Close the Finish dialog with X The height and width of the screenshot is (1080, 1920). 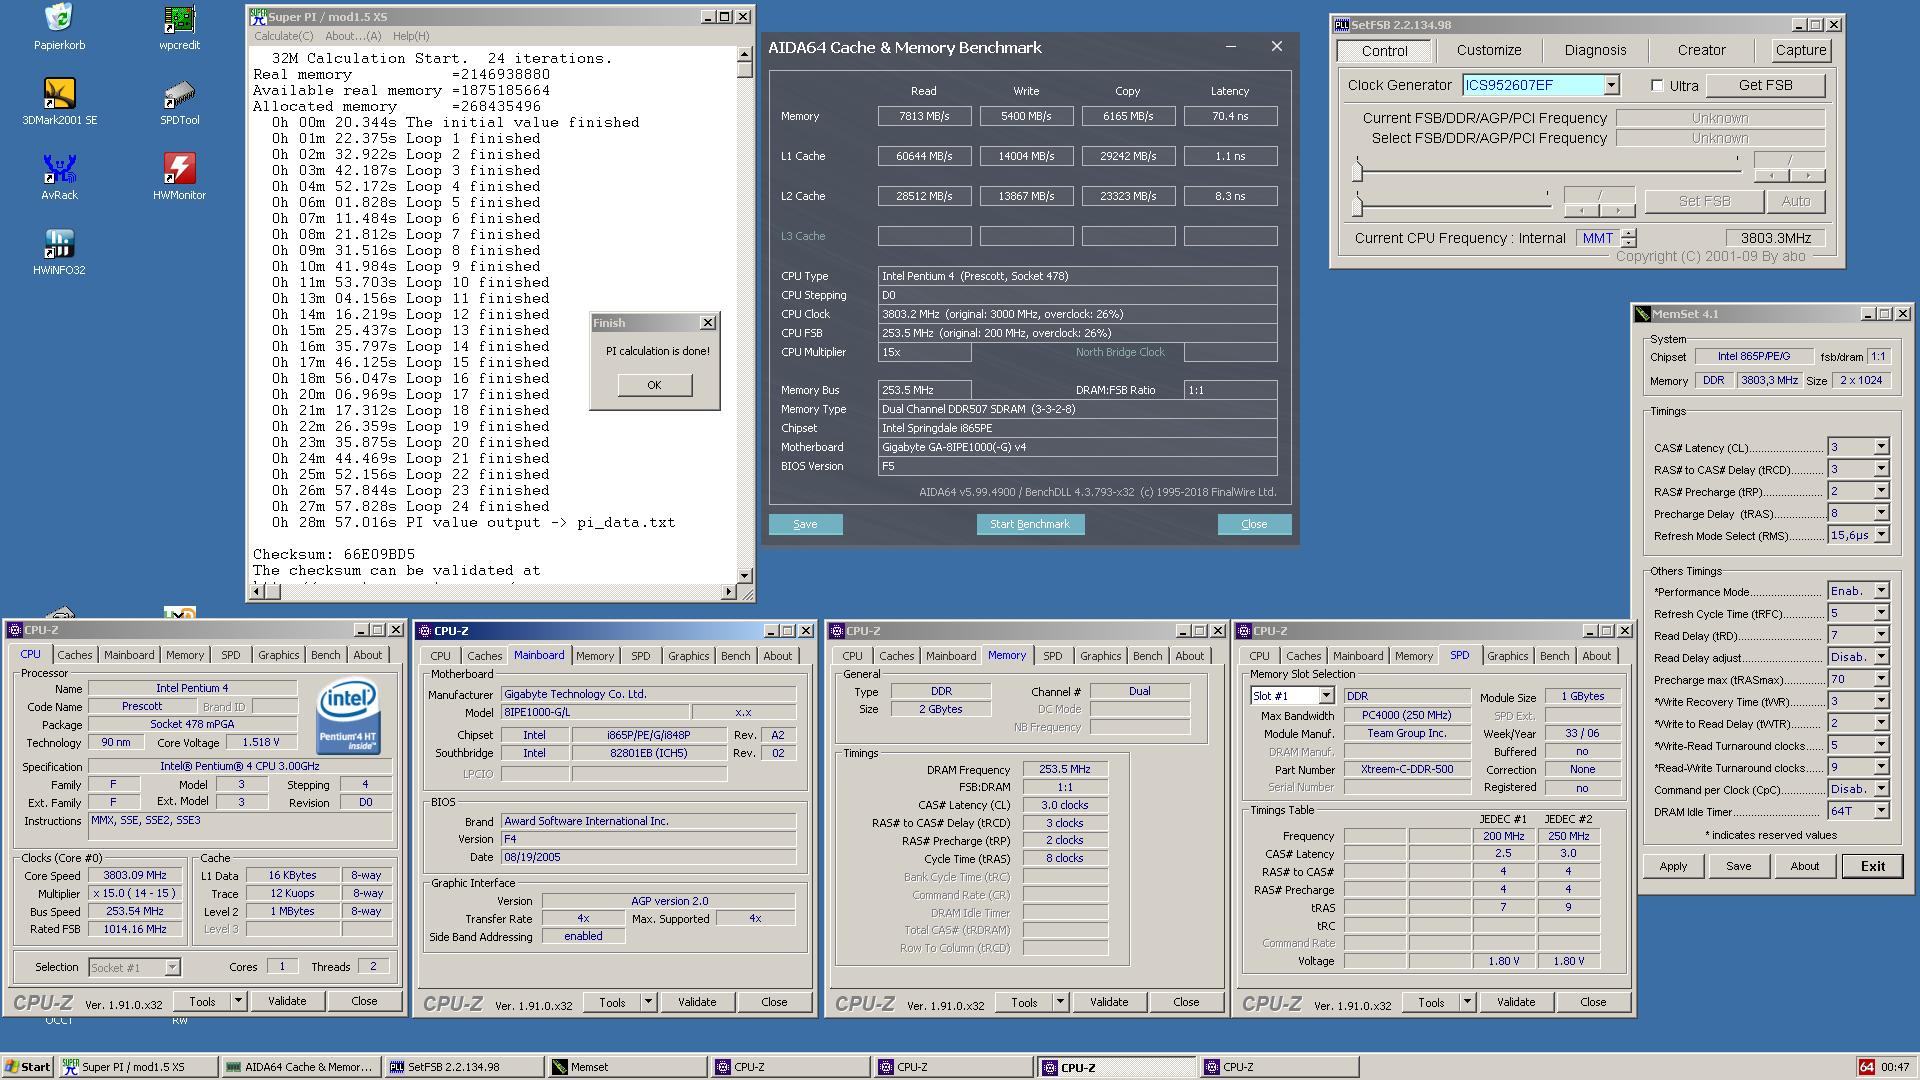[708, 323]
